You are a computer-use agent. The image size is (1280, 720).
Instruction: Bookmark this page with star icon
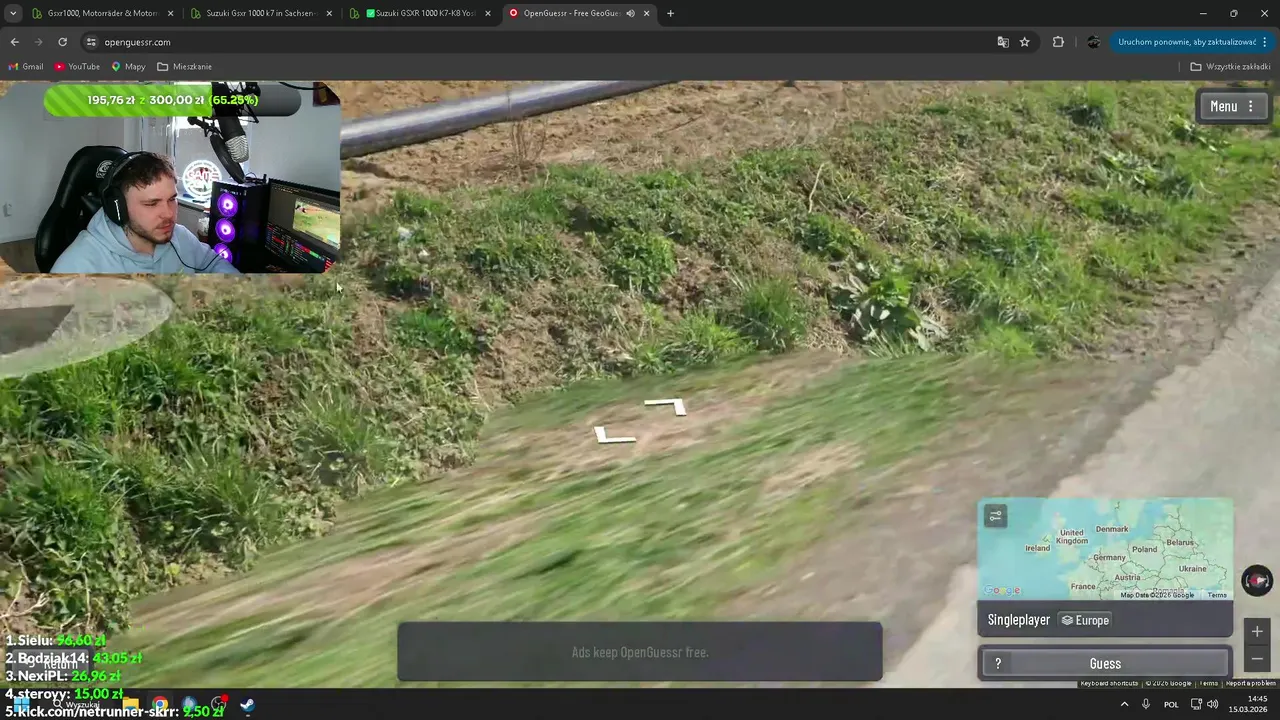point(1025,42)
